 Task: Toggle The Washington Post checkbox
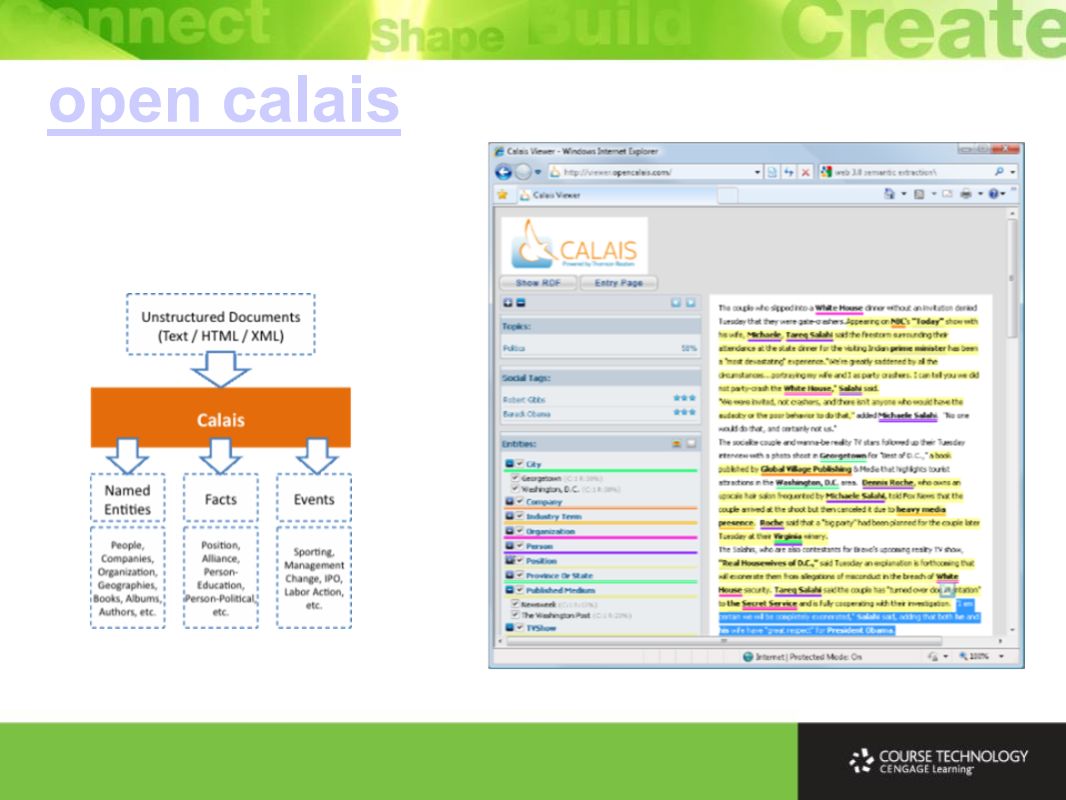point(515,614)
